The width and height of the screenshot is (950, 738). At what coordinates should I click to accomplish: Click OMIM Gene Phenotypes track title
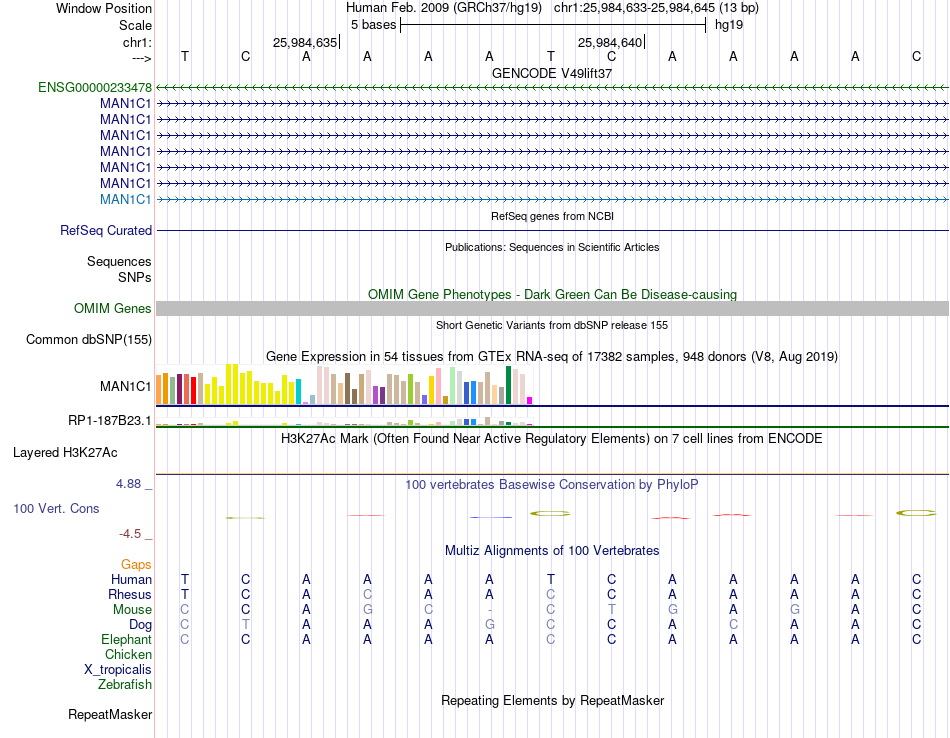pos(552,294)
